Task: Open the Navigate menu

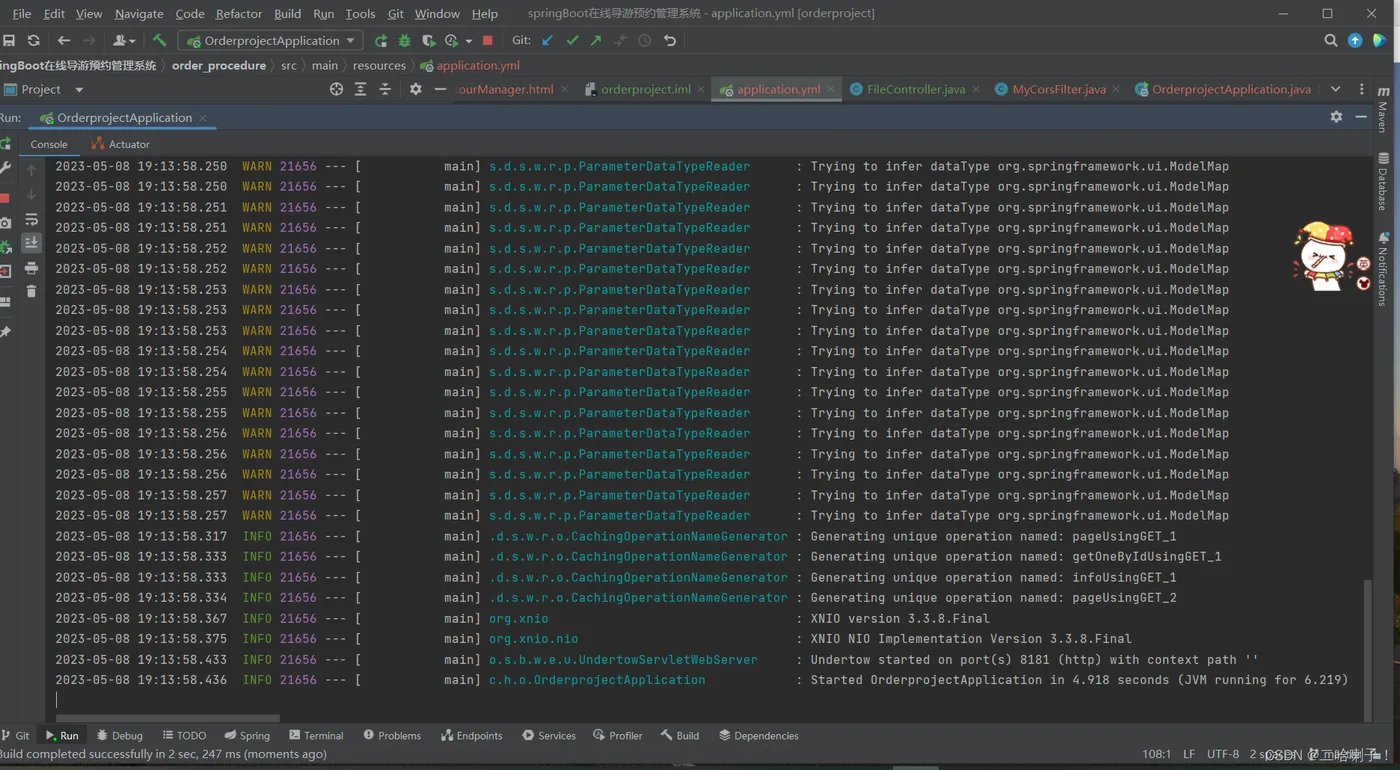Action: [139, 14]
